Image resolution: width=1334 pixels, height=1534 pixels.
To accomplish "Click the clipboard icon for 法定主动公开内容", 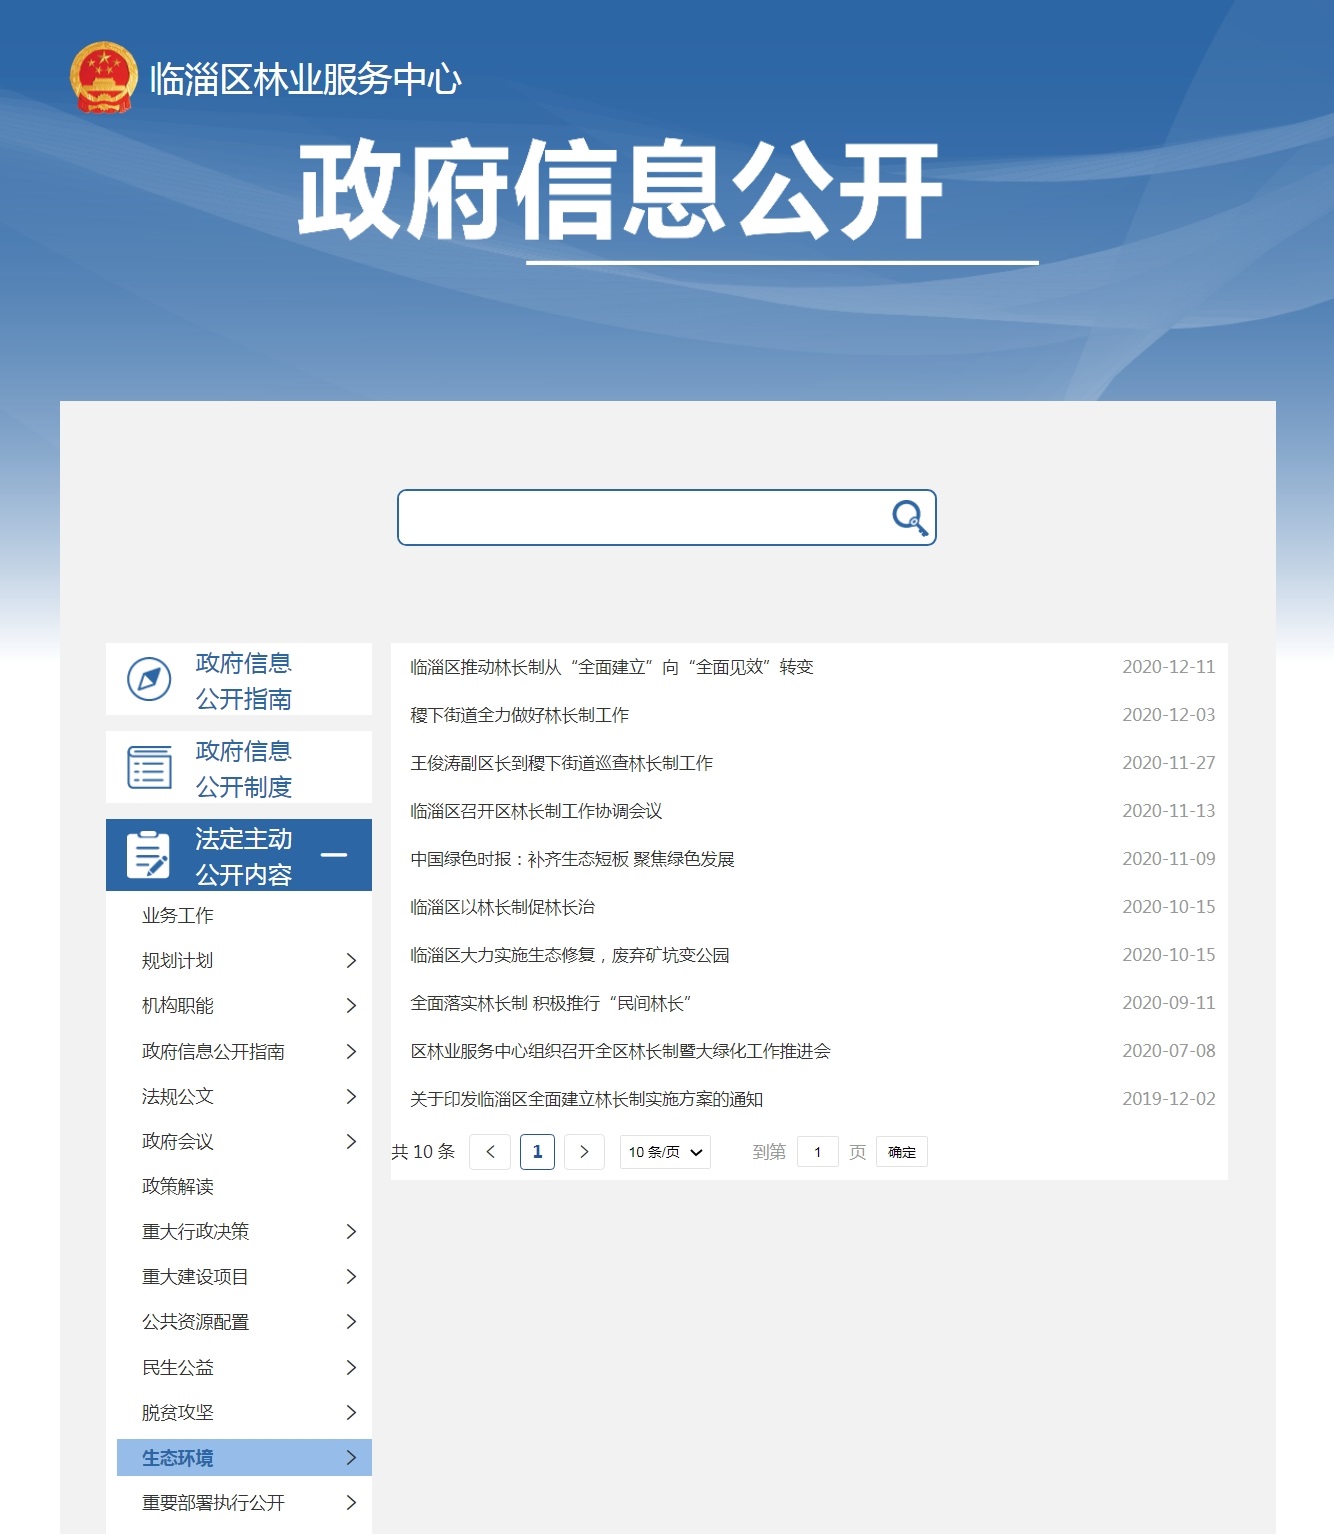I will point(149,856).
